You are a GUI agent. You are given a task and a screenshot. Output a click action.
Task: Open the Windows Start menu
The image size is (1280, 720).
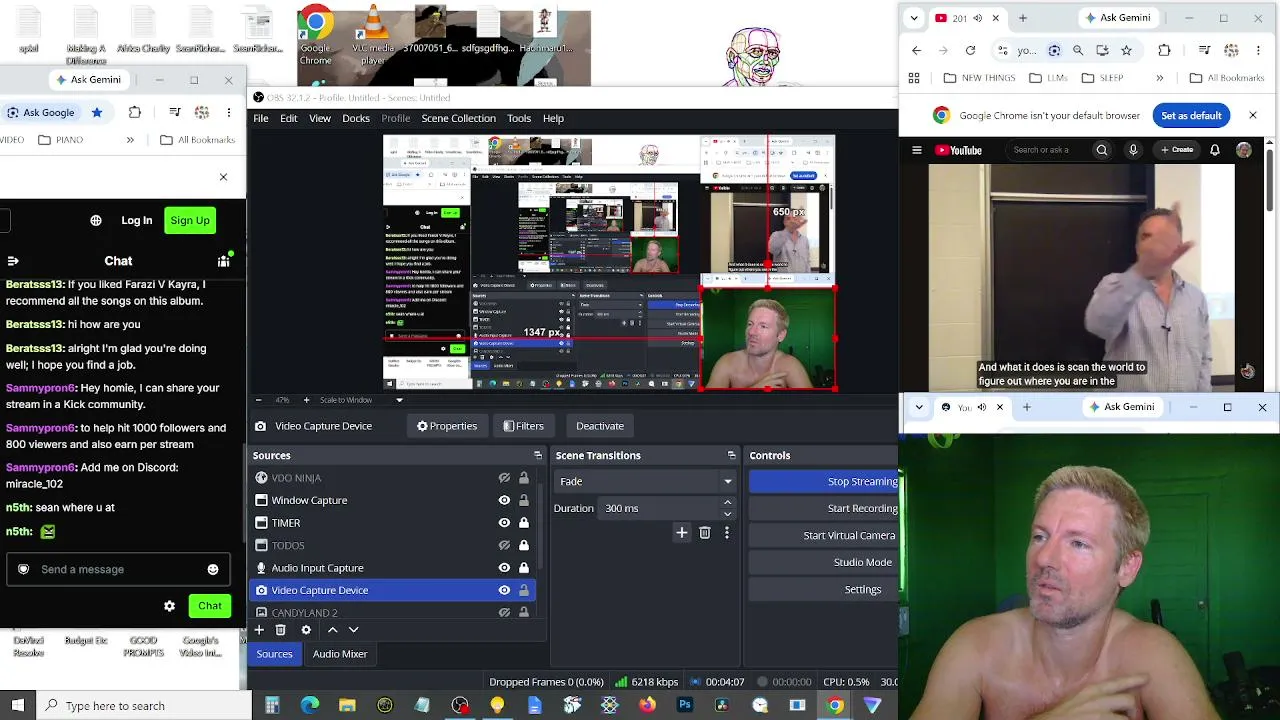(18, 706)
